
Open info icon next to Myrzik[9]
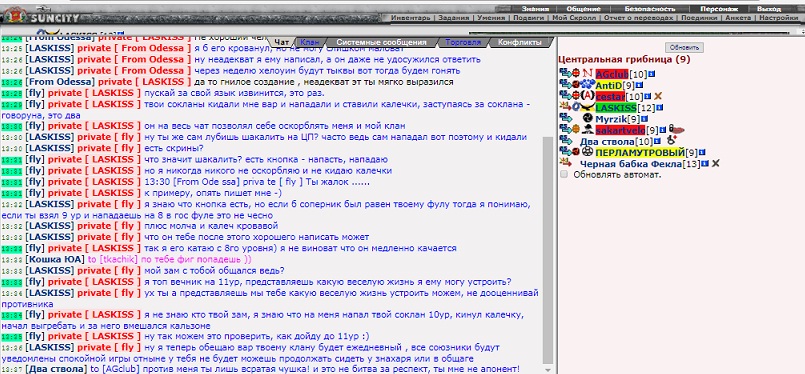coord(644,119)
